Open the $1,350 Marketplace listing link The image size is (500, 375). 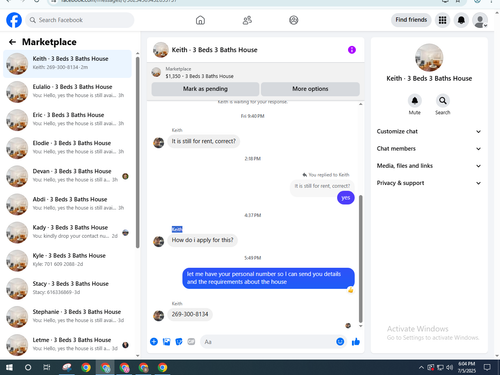tap(199, 76)
